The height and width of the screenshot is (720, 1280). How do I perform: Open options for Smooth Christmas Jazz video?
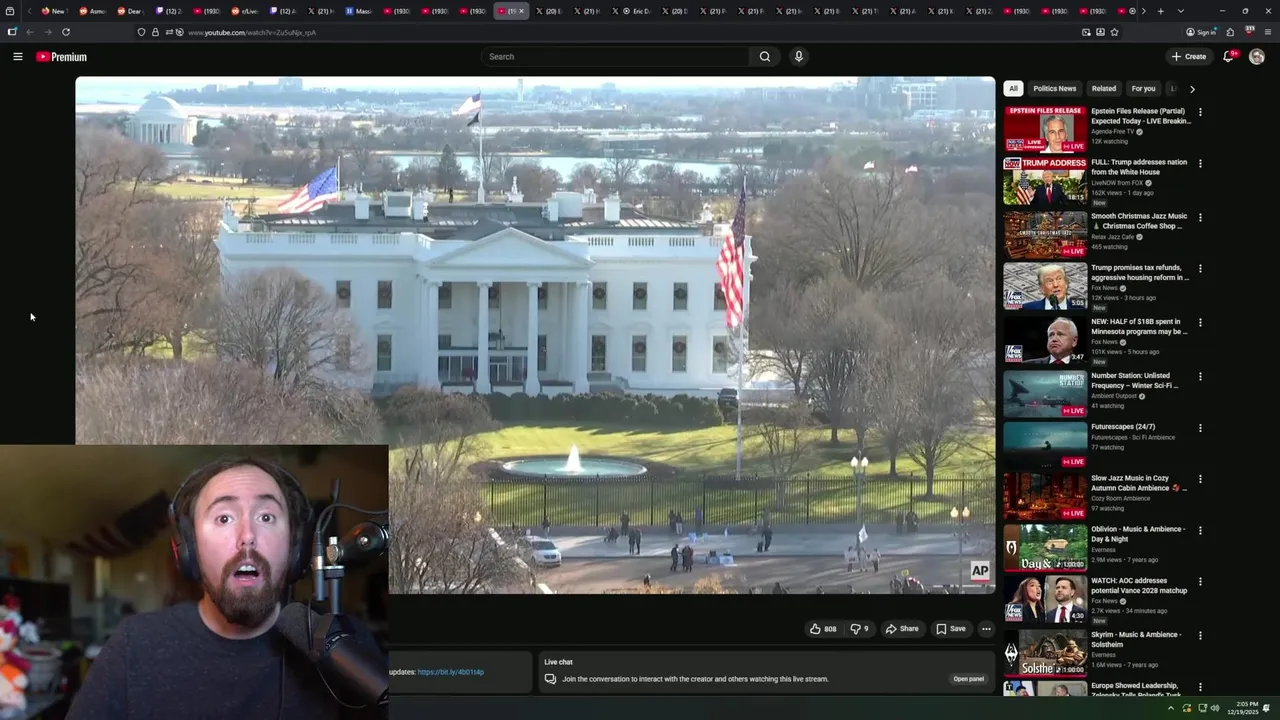click(x=1200, y=217)
